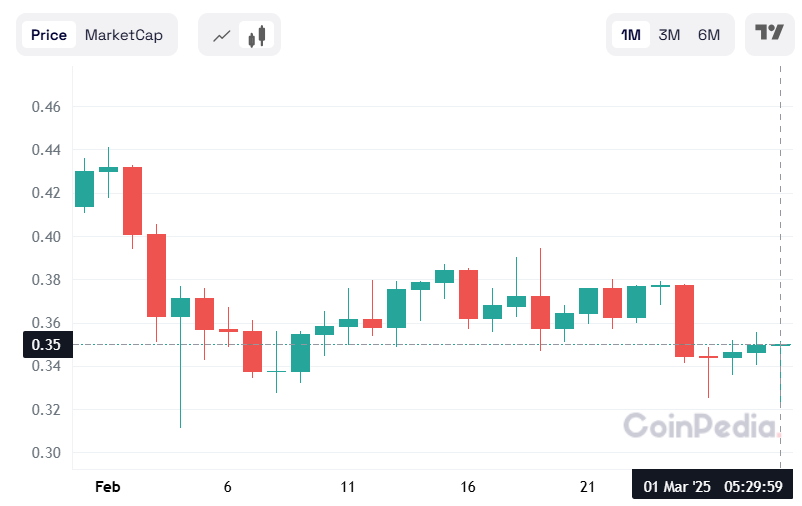Image resolution: width=802 pixels, height=506 pixels.
Task: Switch to line chart view
Action: (222, 36)
